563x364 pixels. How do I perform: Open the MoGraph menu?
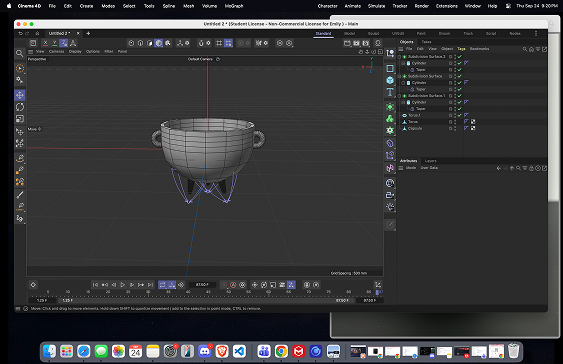[x=234, y=6]
